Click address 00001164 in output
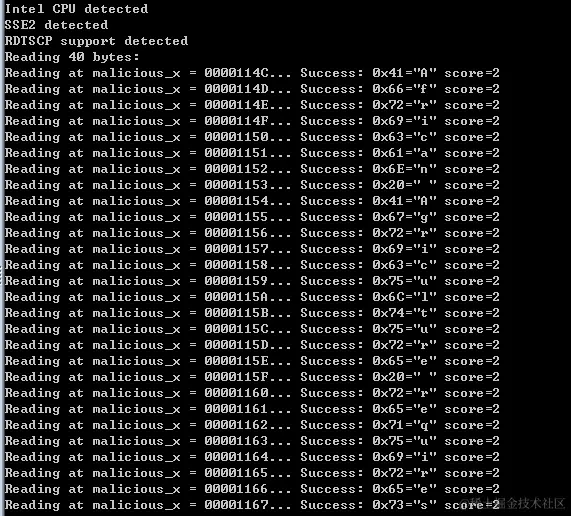The width and height of the screenshot is (571, 516). click(236, 457)
